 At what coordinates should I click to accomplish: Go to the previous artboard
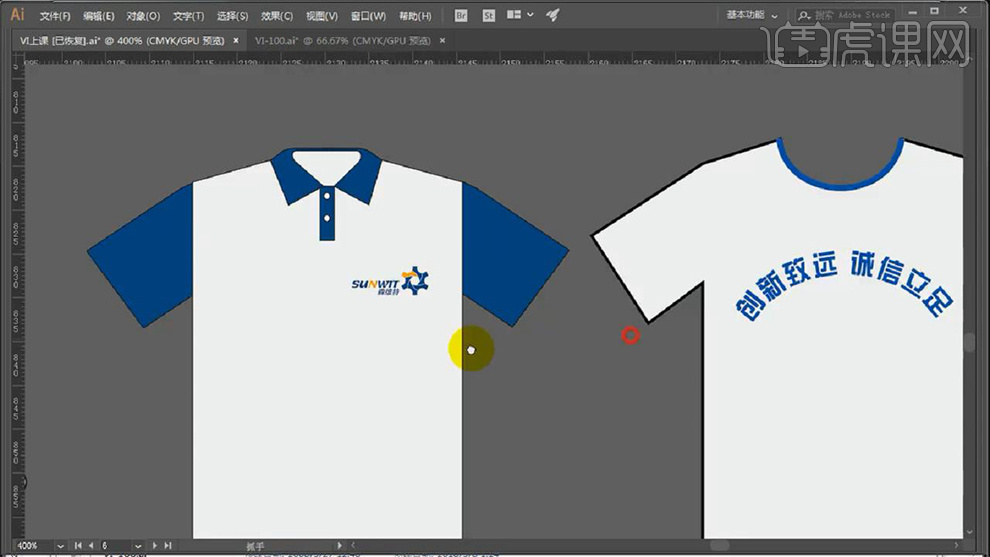coord(90,546)
